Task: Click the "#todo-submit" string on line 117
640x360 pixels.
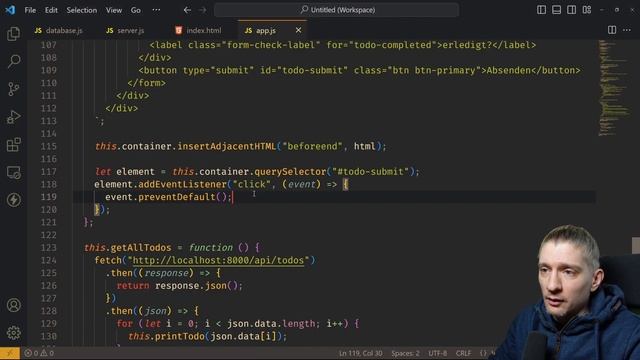Action: [370, 171]
